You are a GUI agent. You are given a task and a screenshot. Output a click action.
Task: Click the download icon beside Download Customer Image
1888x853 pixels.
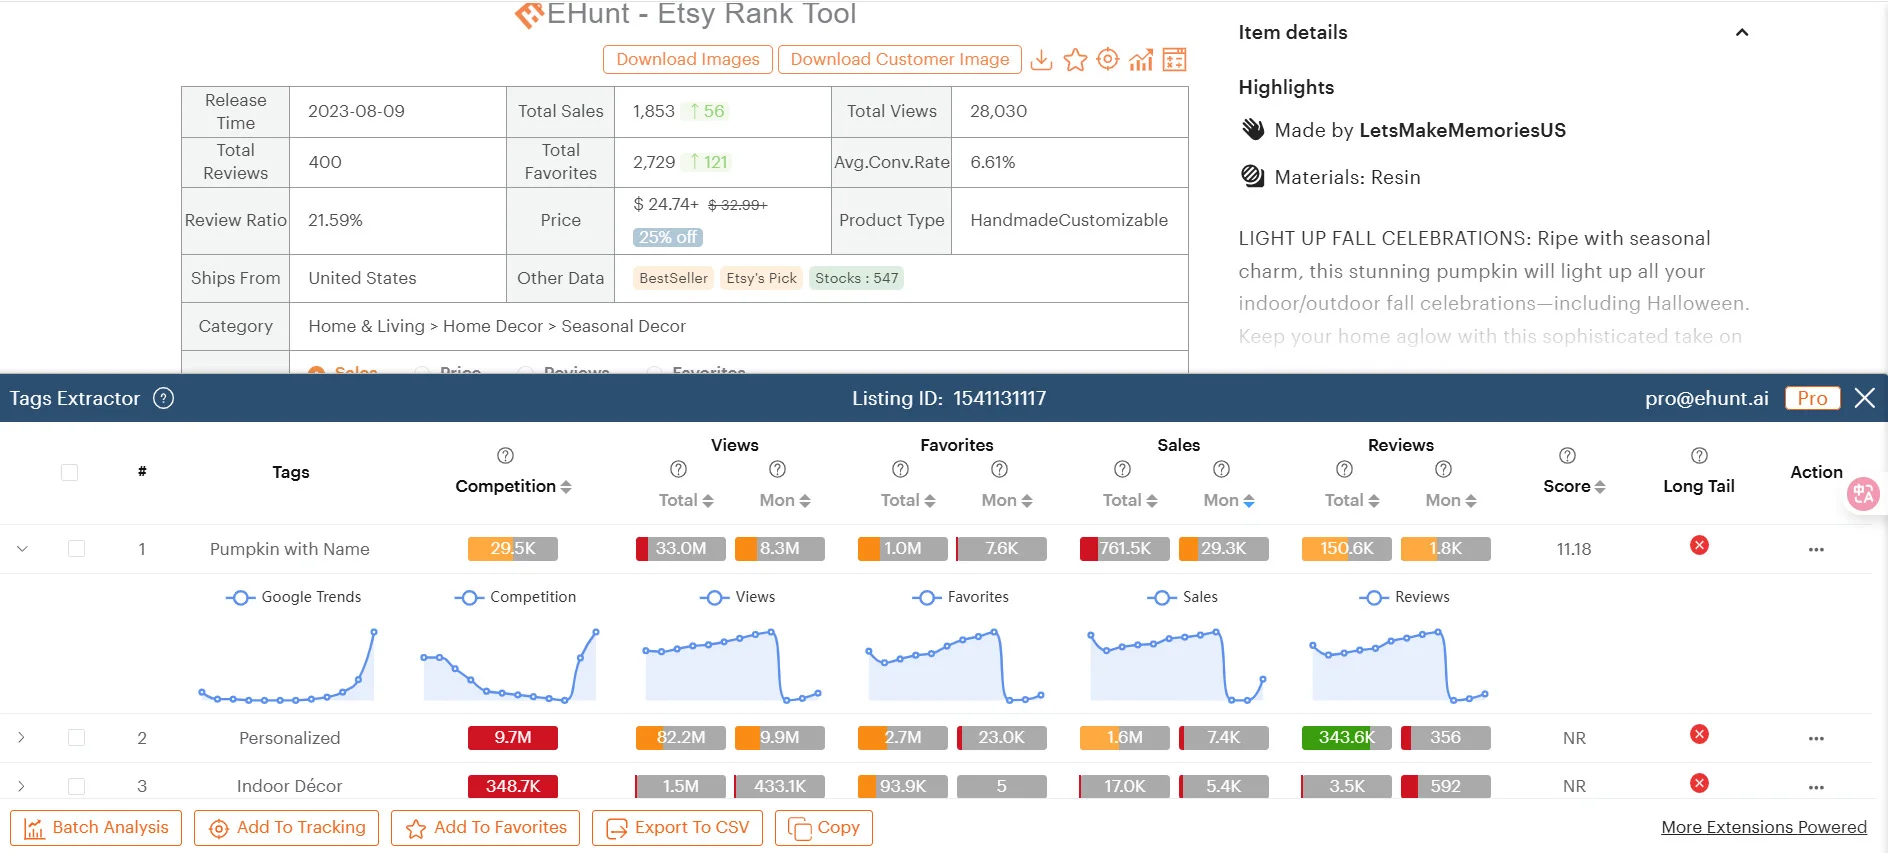[x=1041, y=60]
